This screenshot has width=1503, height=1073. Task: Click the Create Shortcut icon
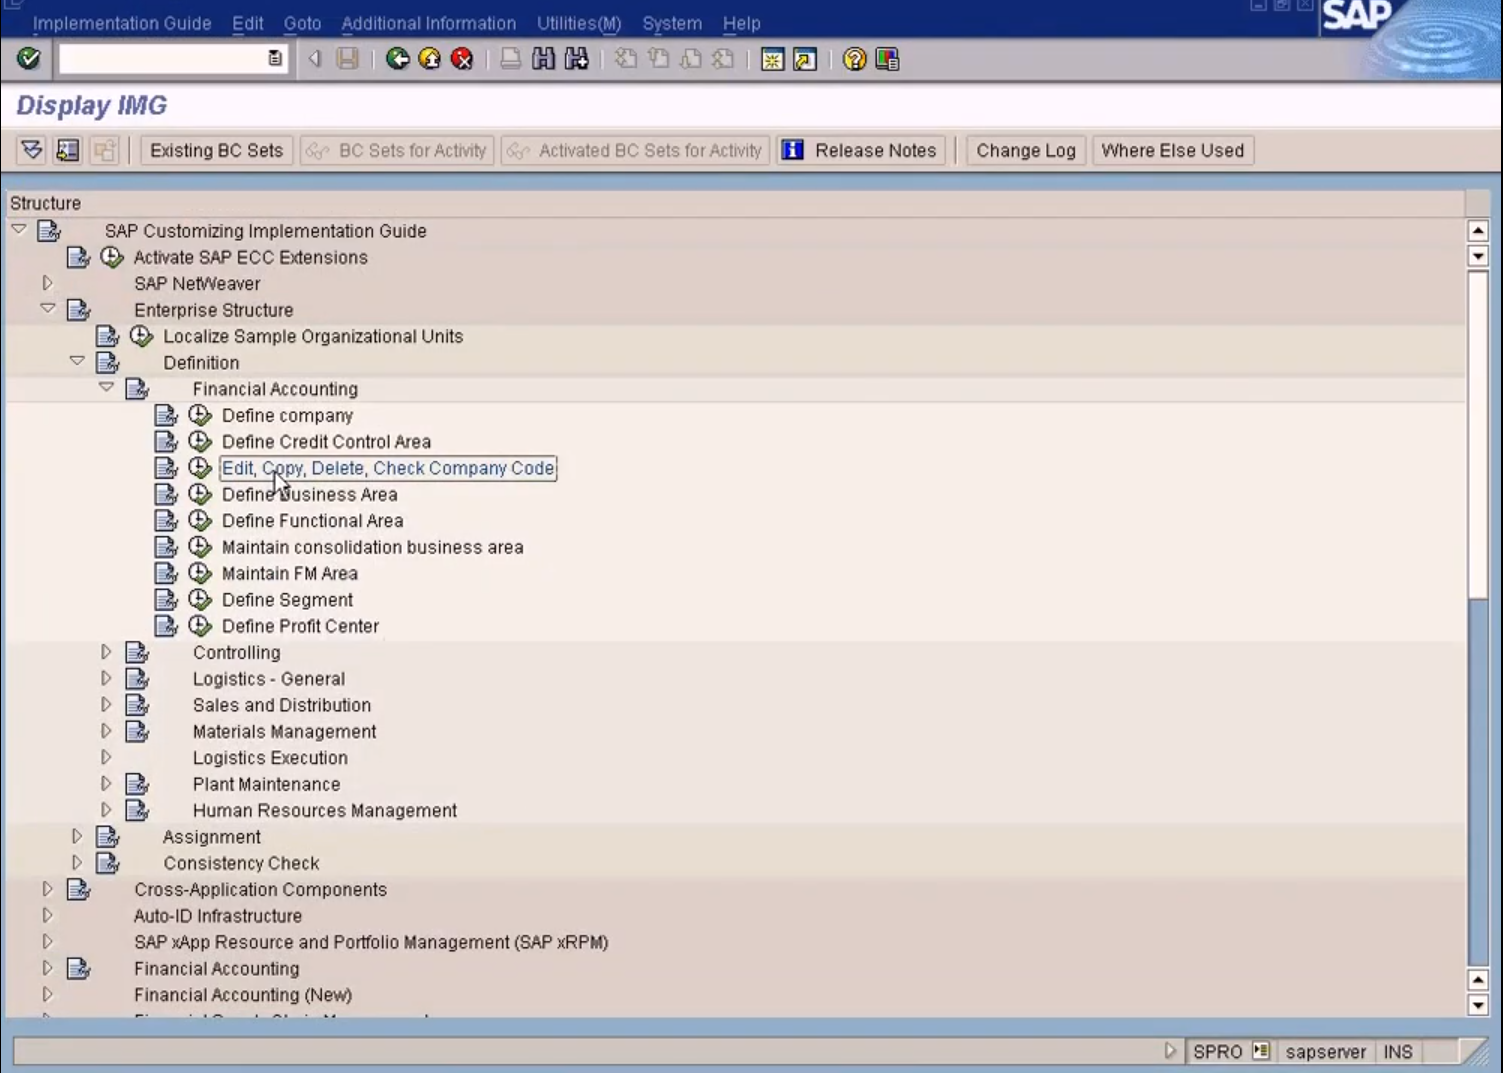pos(805,60)
